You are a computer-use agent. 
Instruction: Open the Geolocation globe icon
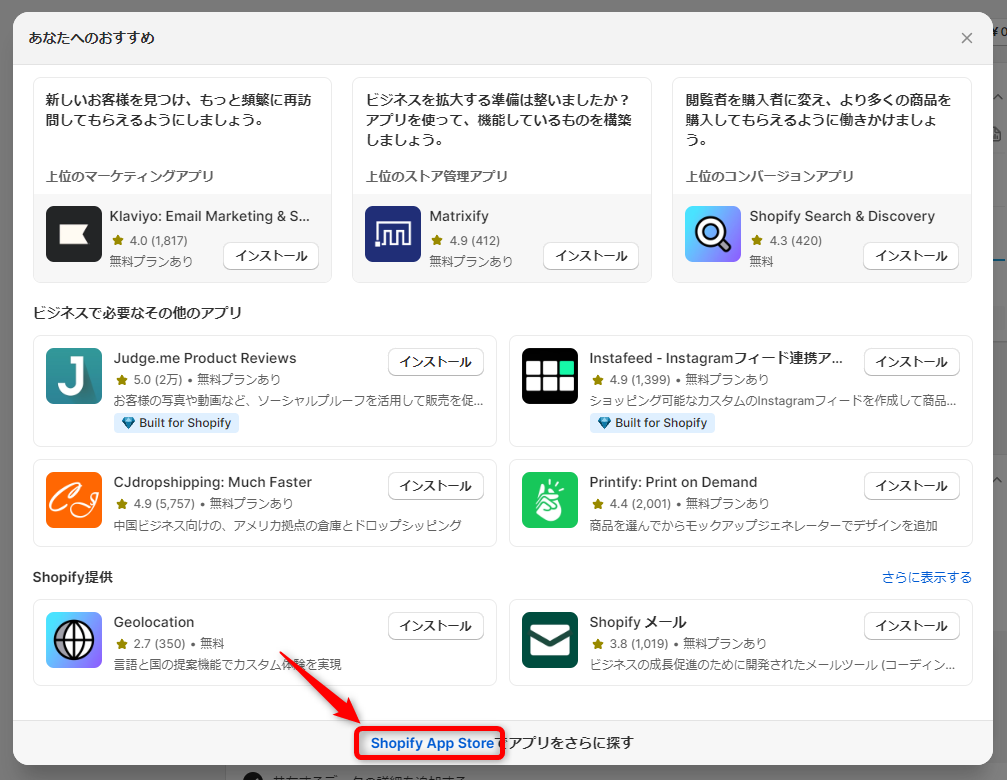74,640
